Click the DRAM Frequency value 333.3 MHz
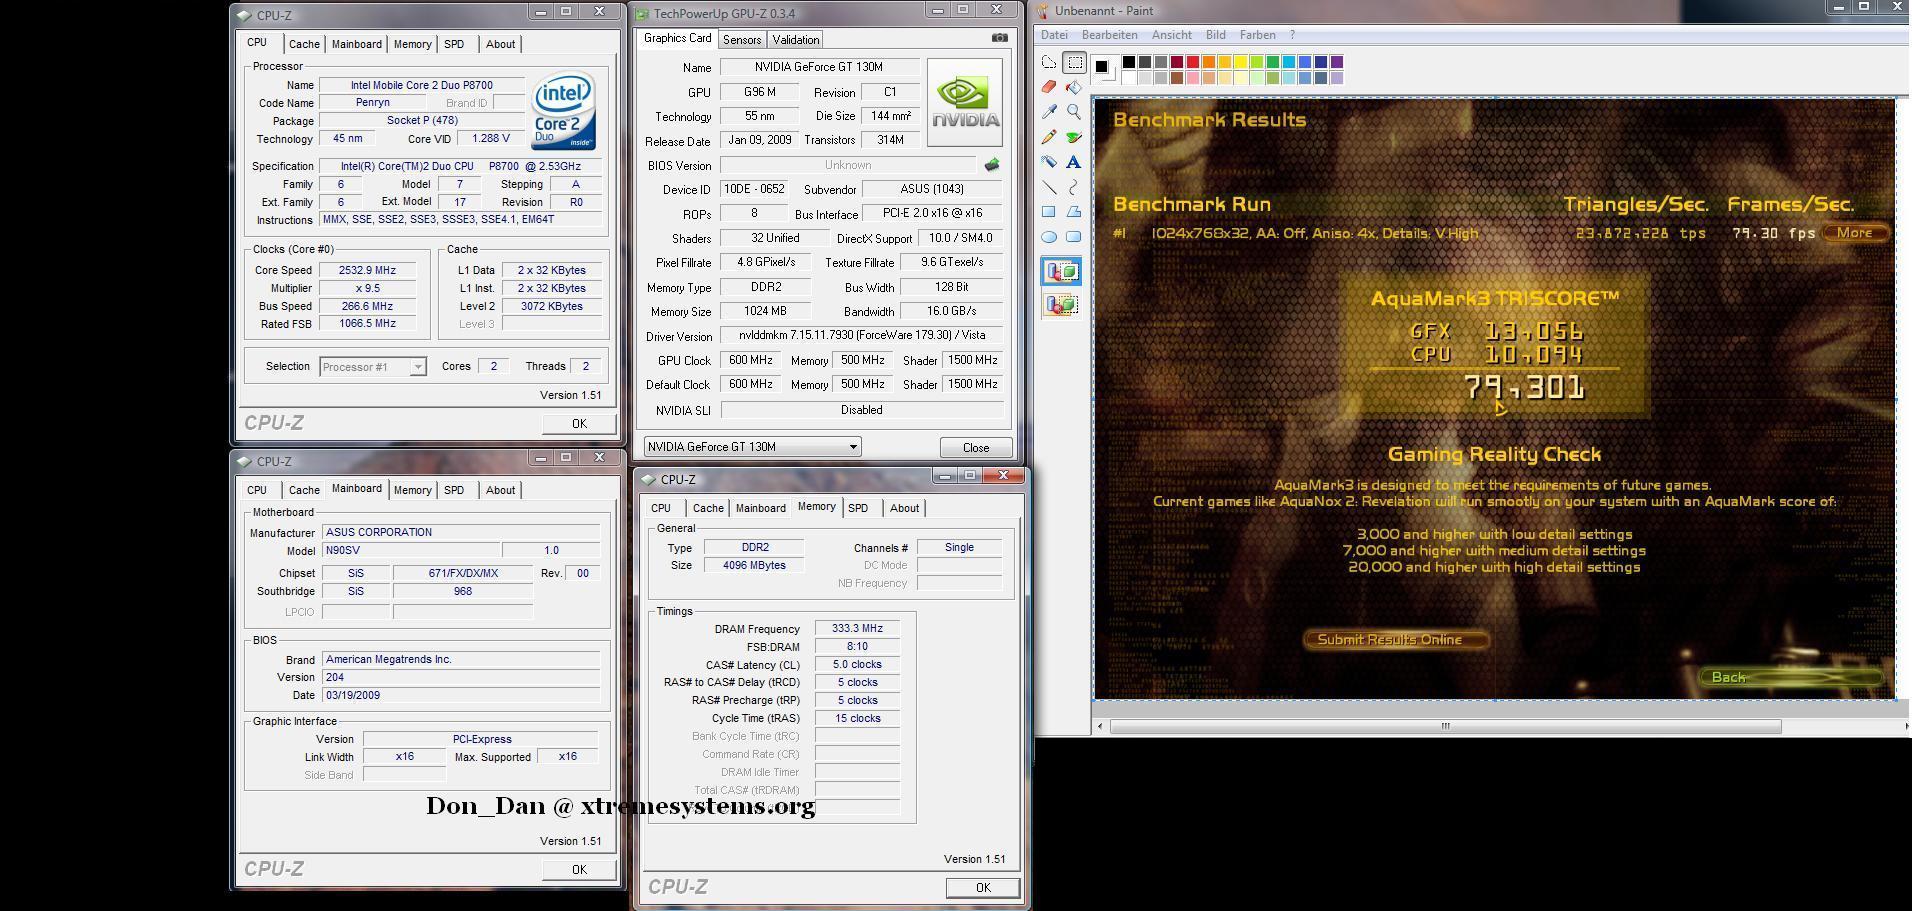 [x=857, y=628]
